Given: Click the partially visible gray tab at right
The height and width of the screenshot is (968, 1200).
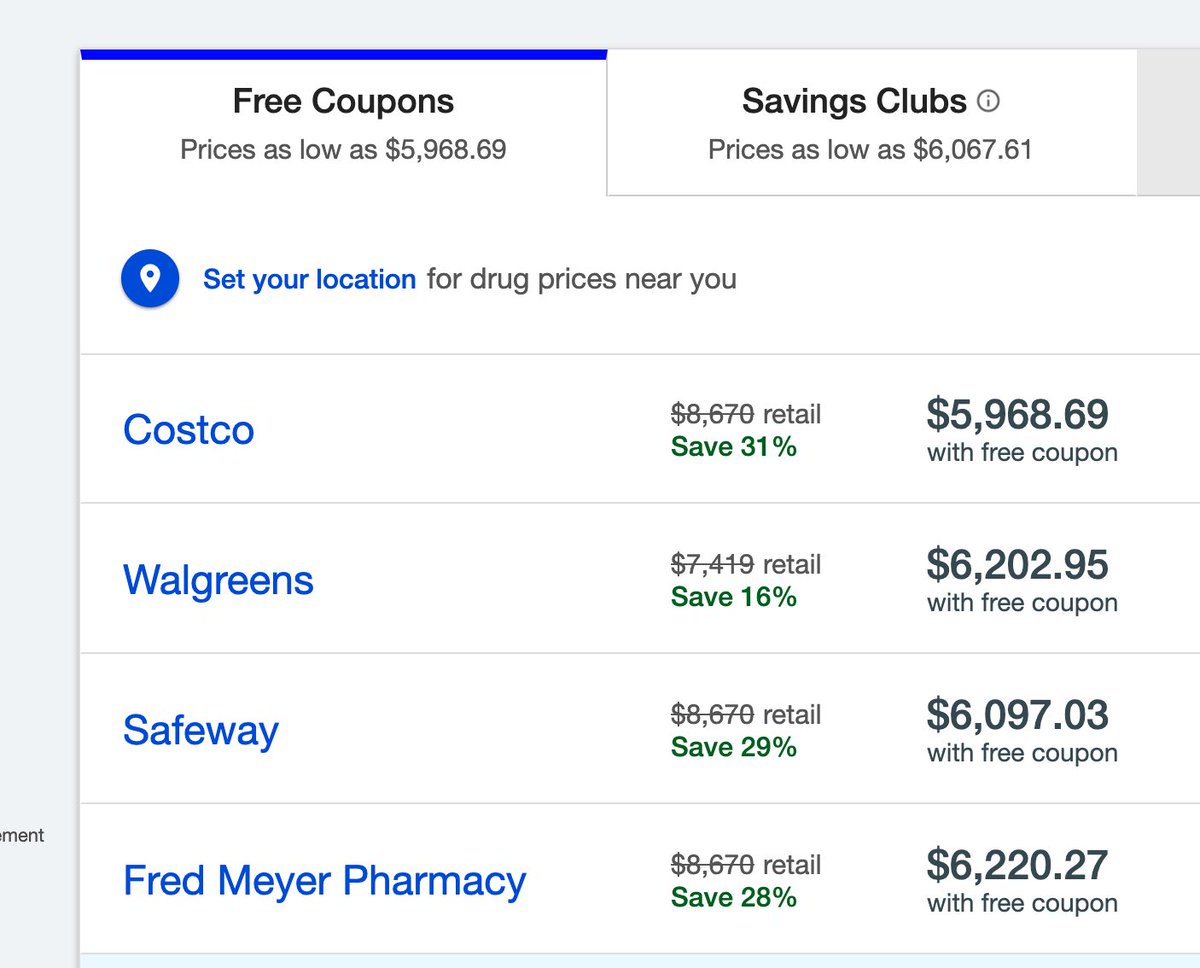Looking at the screenshot, I should (x=1168, y=122).
